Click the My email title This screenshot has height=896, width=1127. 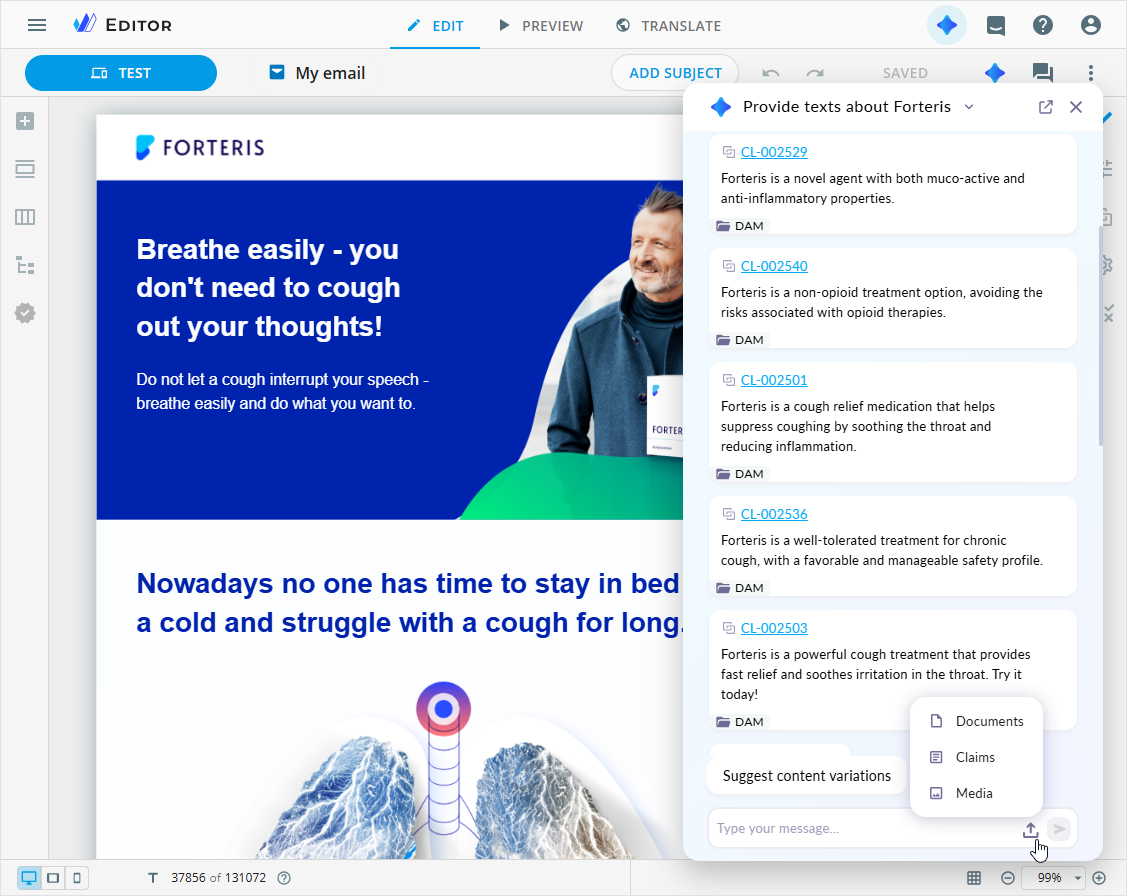coord(330,73)
